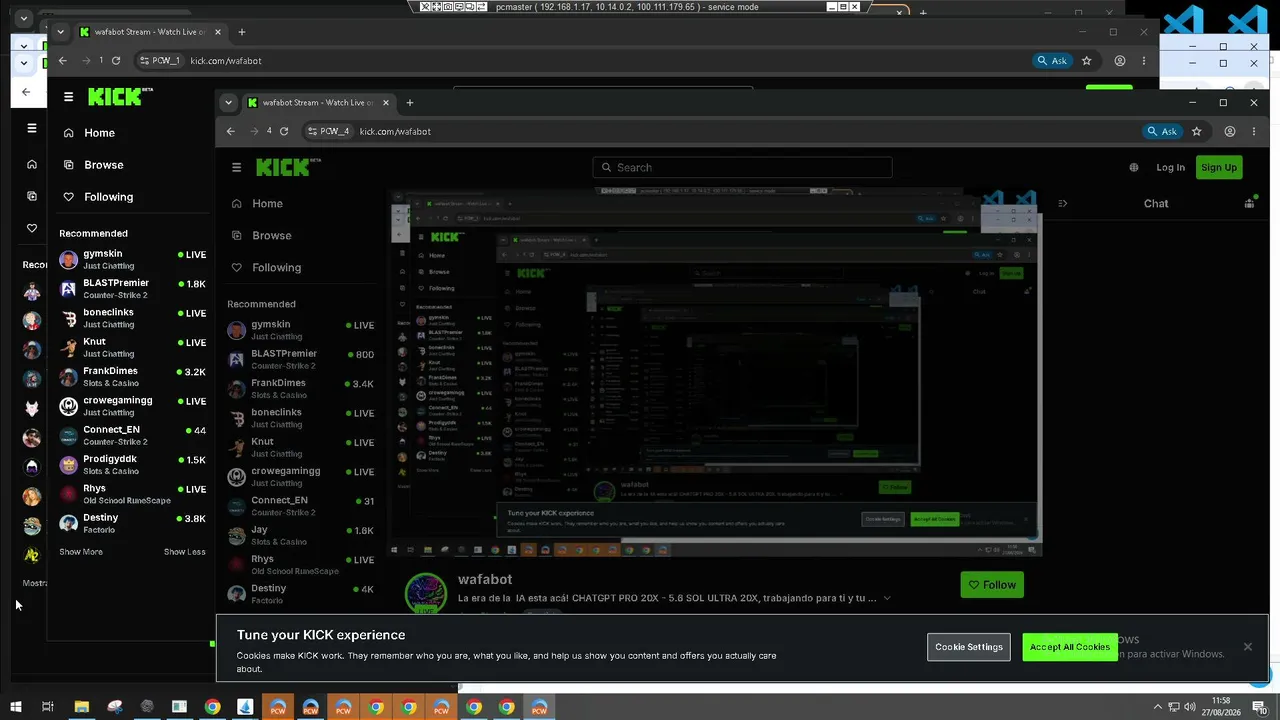Viewport: 1280px width, 720px height.
Task: Open the profile icon in PCW_1 window
Action: (1120, 60)
